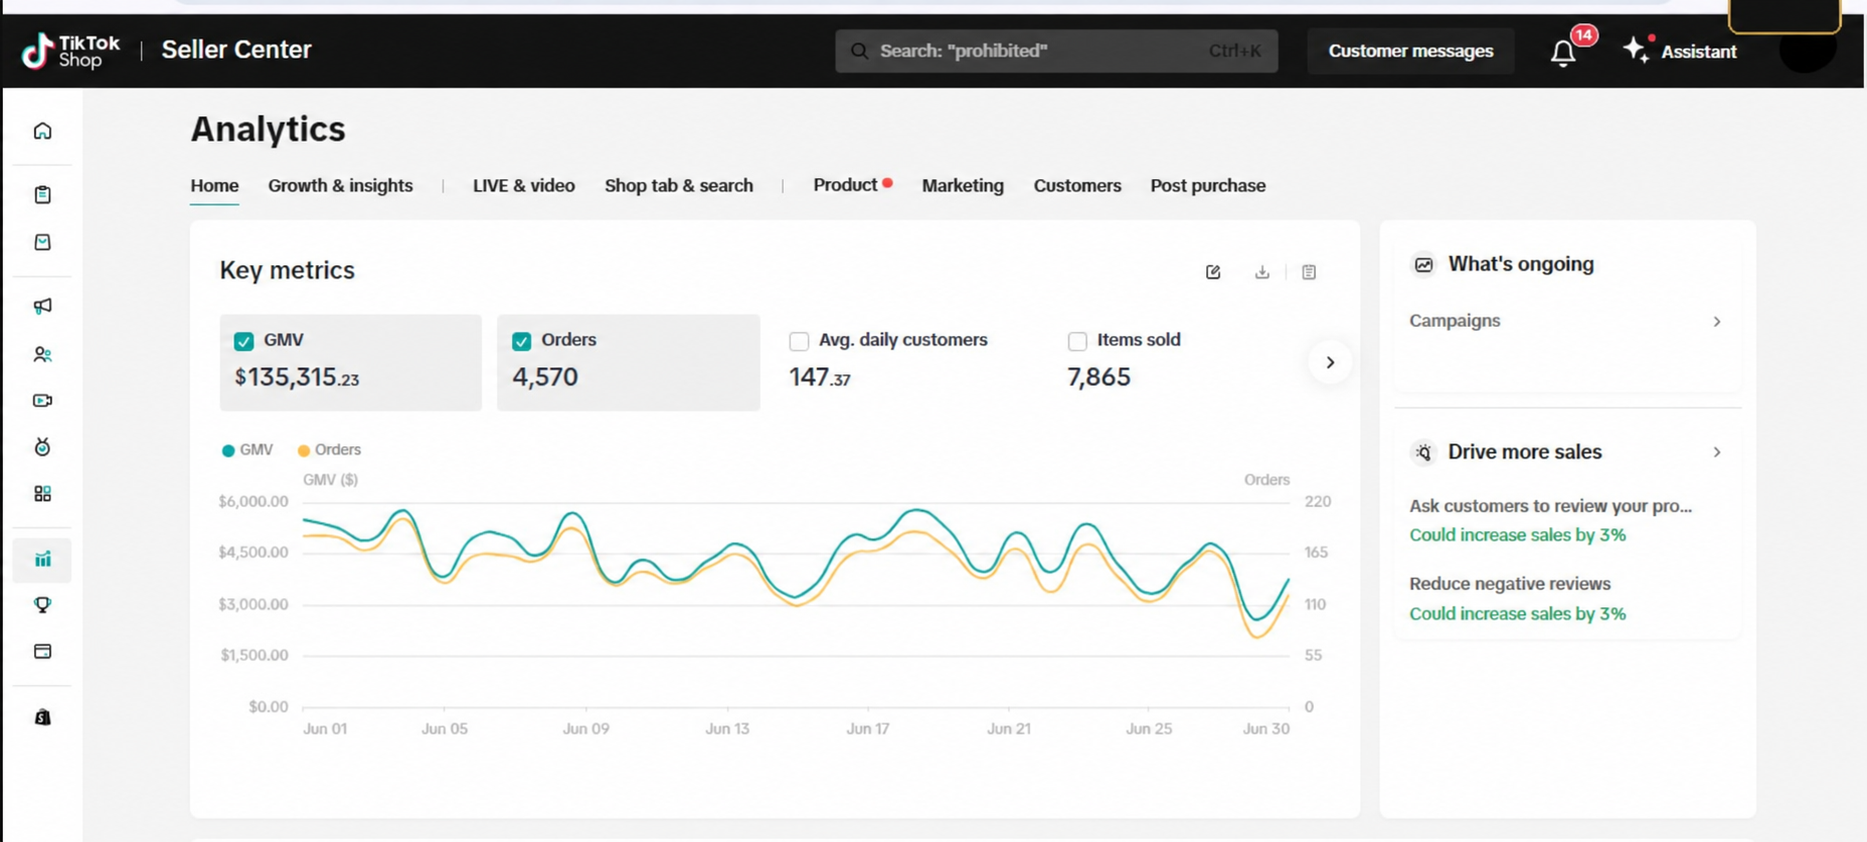Image resolution: width=1867 pixels, height=842 pixels.
Task: Click the Jun 30 point on chart
Action: pos(1288,580)
